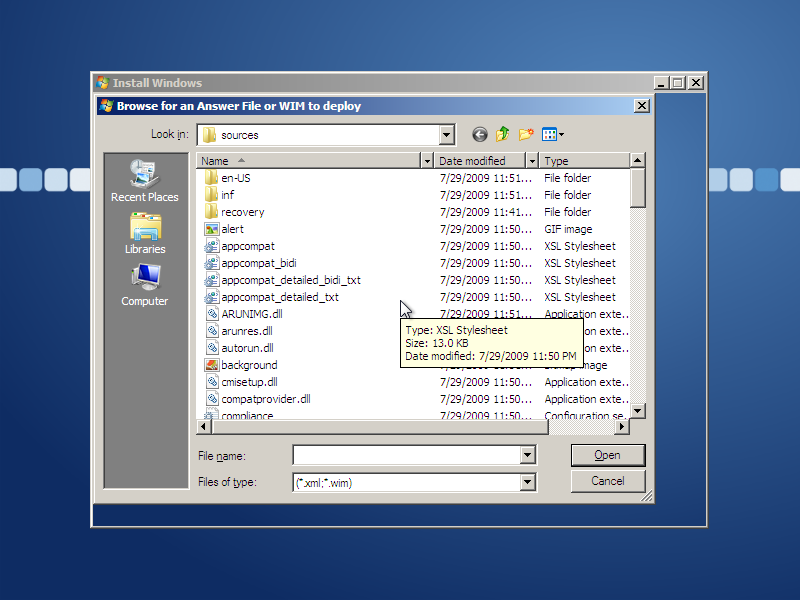Select the file named autorun.dll
Viewport: 800px width, 600px height.
click(x=247, y=348)
